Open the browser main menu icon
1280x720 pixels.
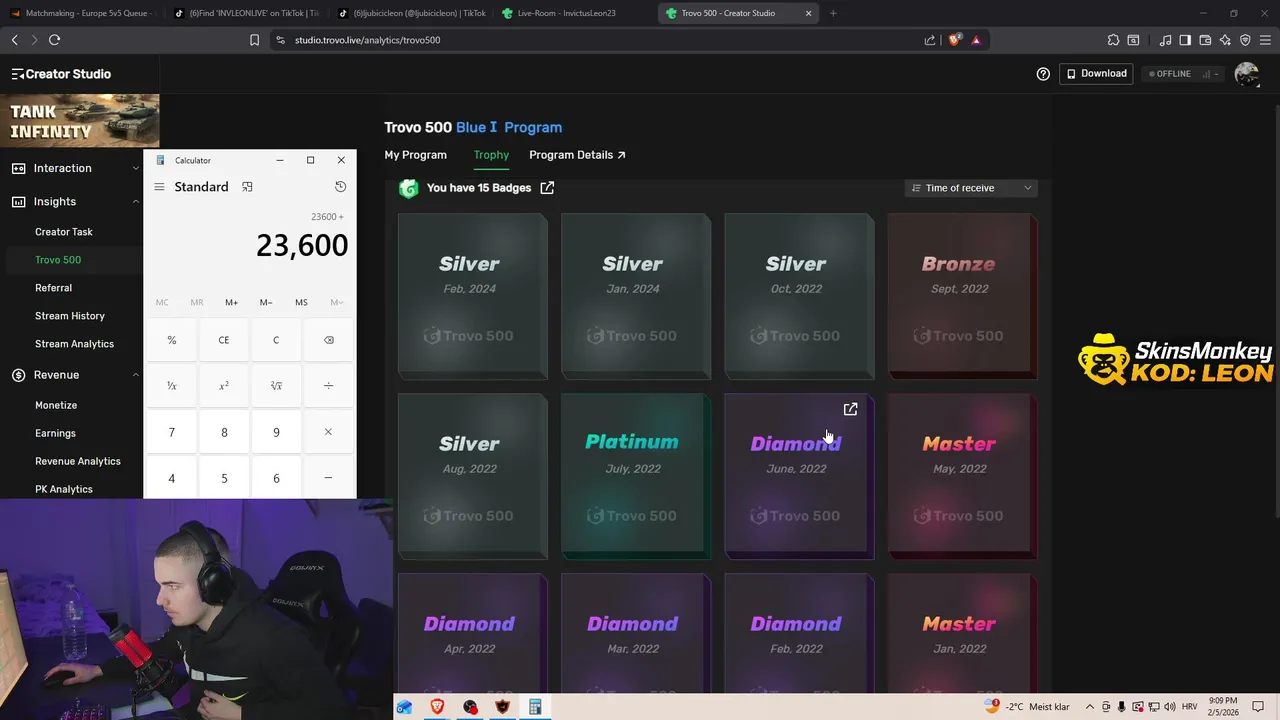1265,40
